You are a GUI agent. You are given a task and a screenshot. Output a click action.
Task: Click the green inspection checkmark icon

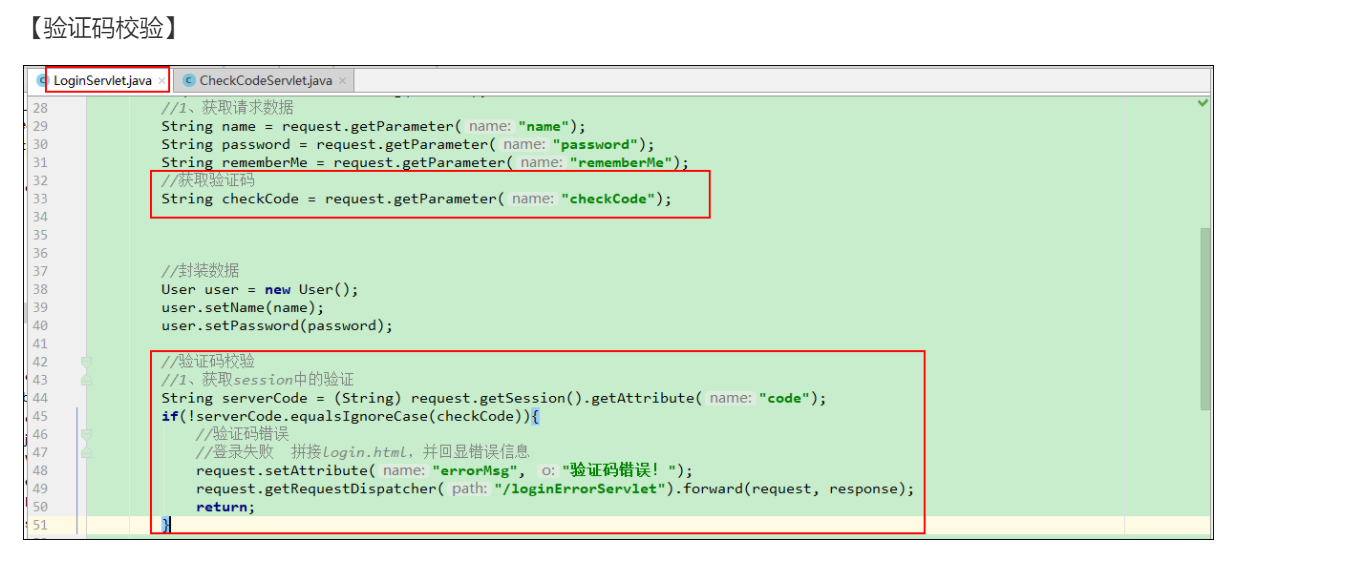(x=1202, y=103)
